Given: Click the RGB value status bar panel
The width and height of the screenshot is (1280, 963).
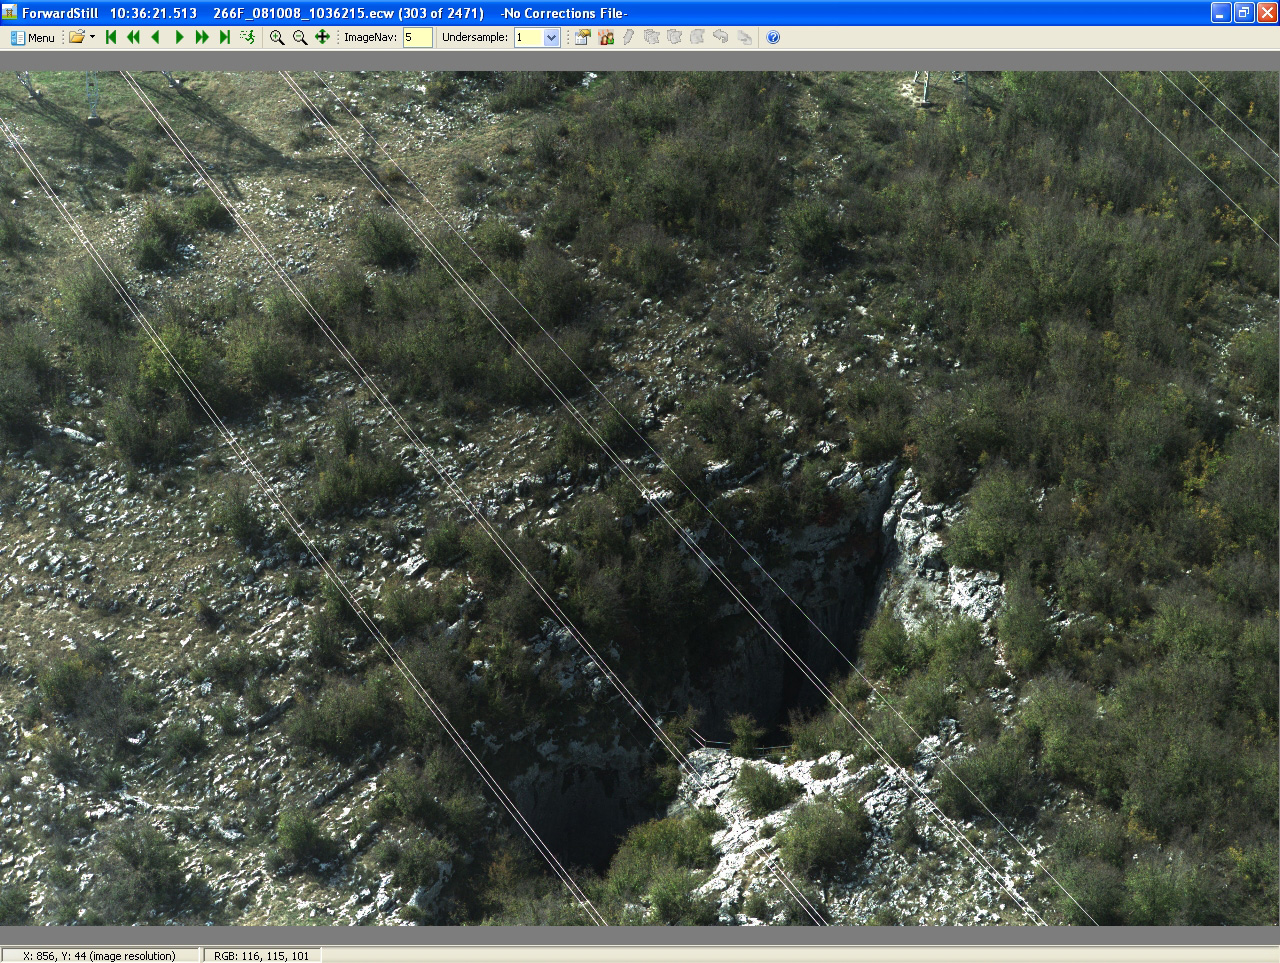Looking at the screenshot, I should point(262,956).
